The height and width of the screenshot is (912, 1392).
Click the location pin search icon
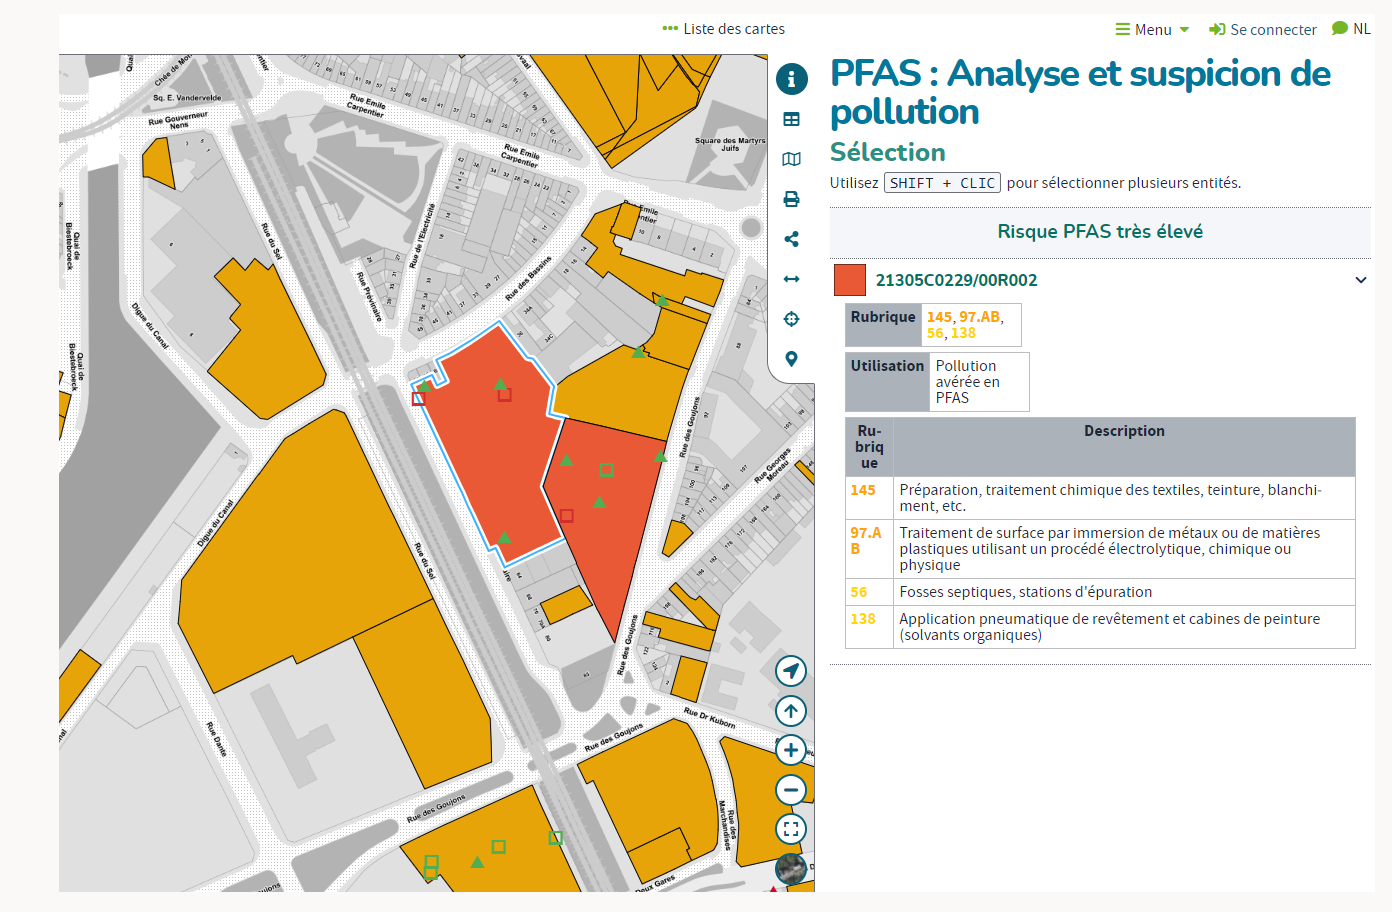click(x=792, y=359)
